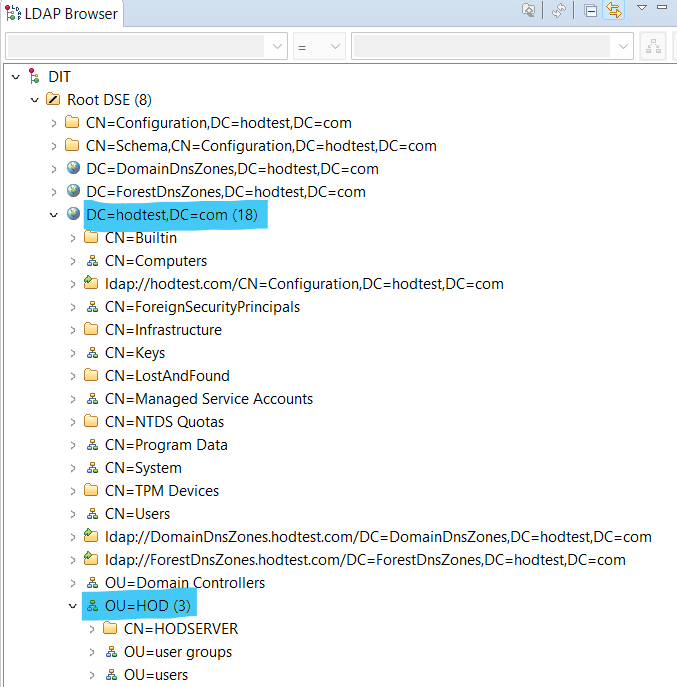Click the globe icon for DC=DomainDnsZones entry
Image resolution: width=677 pixels, height=687 pixels.
(73, 169)
